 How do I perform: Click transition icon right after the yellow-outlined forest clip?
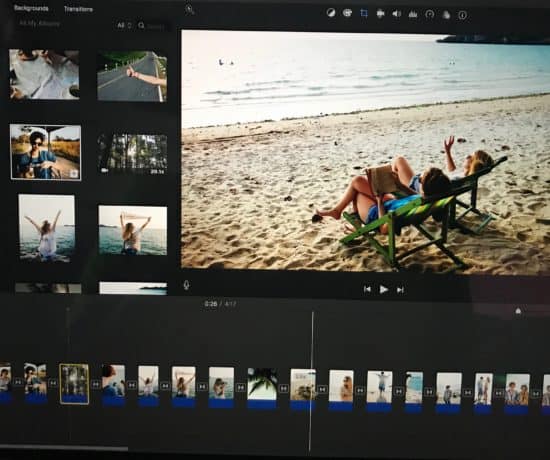pos(95,384)
